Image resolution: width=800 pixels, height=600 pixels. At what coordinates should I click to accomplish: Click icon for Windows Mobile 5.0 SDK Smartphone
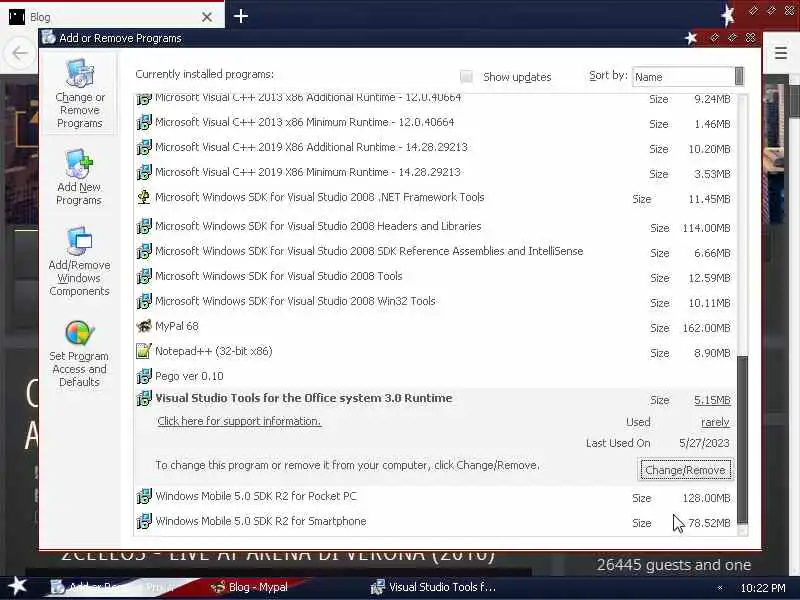tap(144, 521)
